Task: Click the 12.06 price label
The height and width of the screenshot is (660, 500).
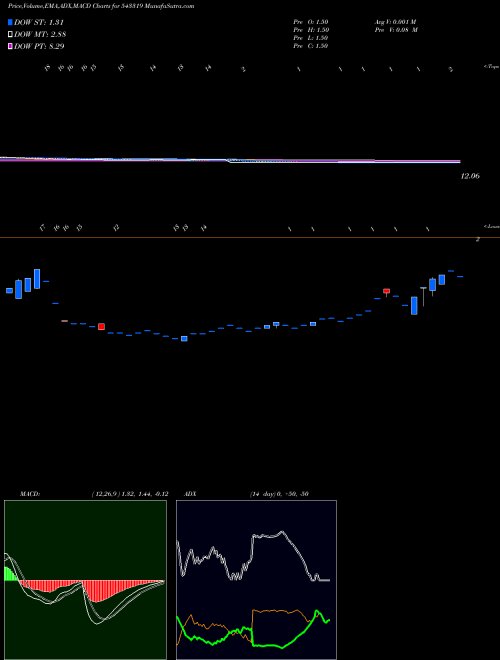Action: point(470,176)
